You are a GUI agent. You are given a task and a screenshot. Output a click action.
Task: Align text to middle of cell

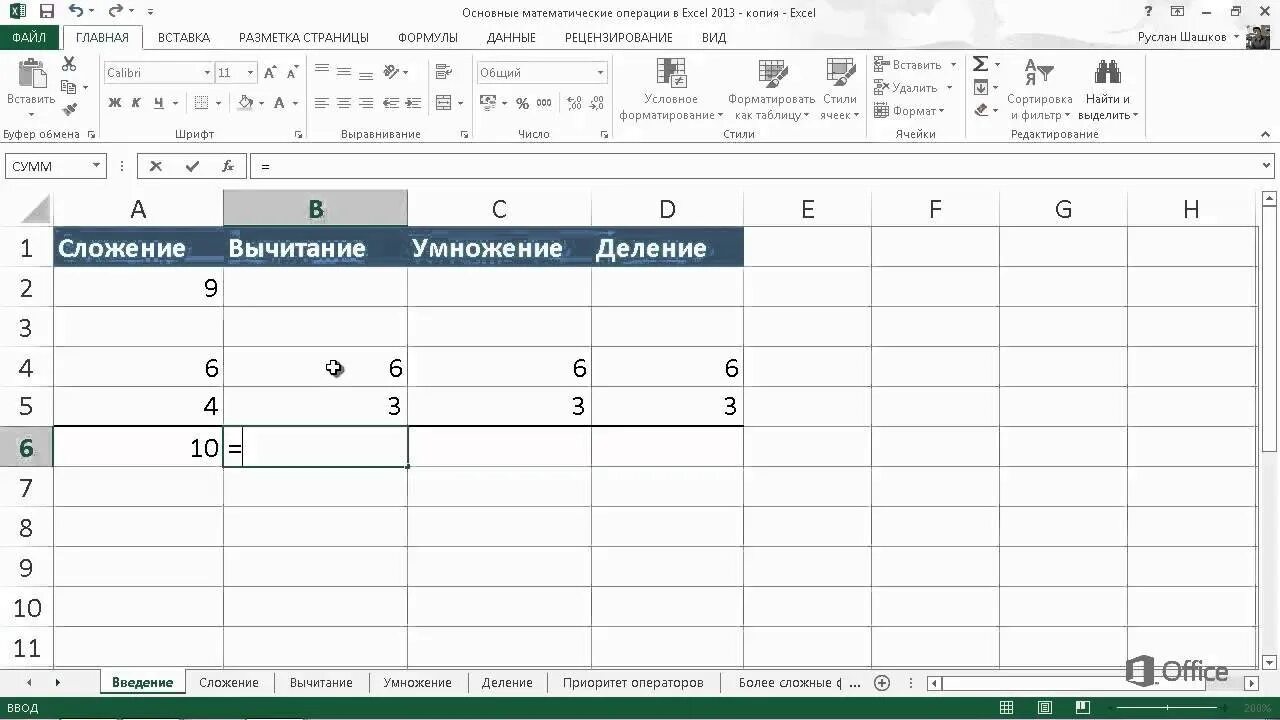click(344, 72)
